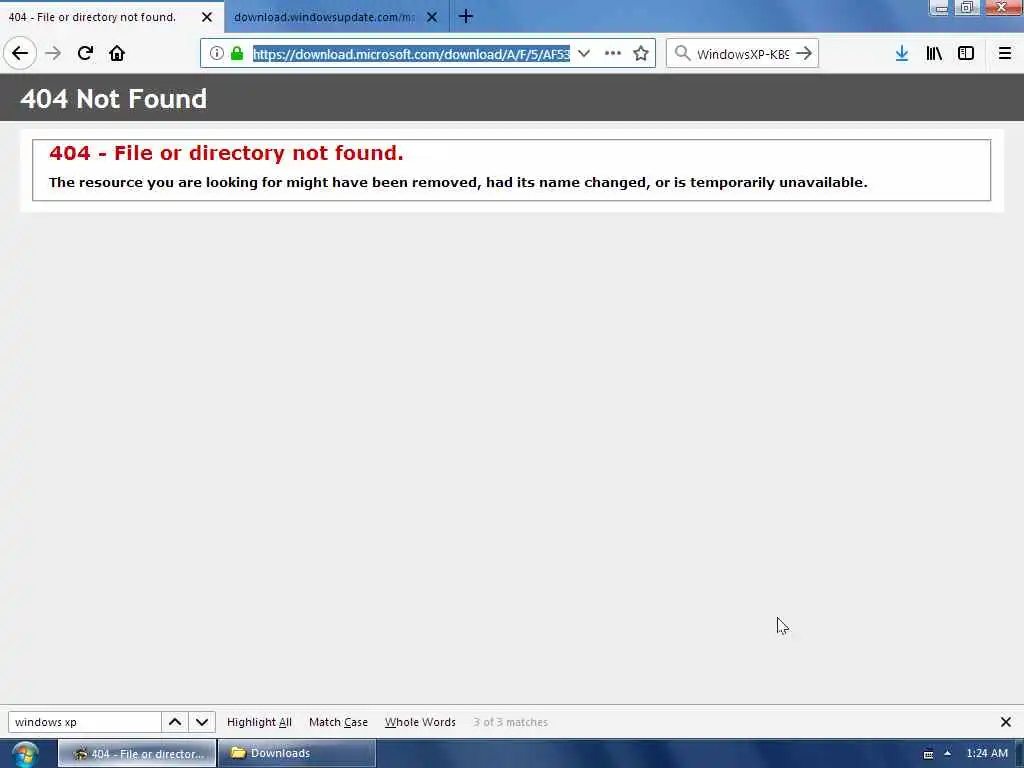Open the Library bookshelf icon

click(x=934, y=54)
